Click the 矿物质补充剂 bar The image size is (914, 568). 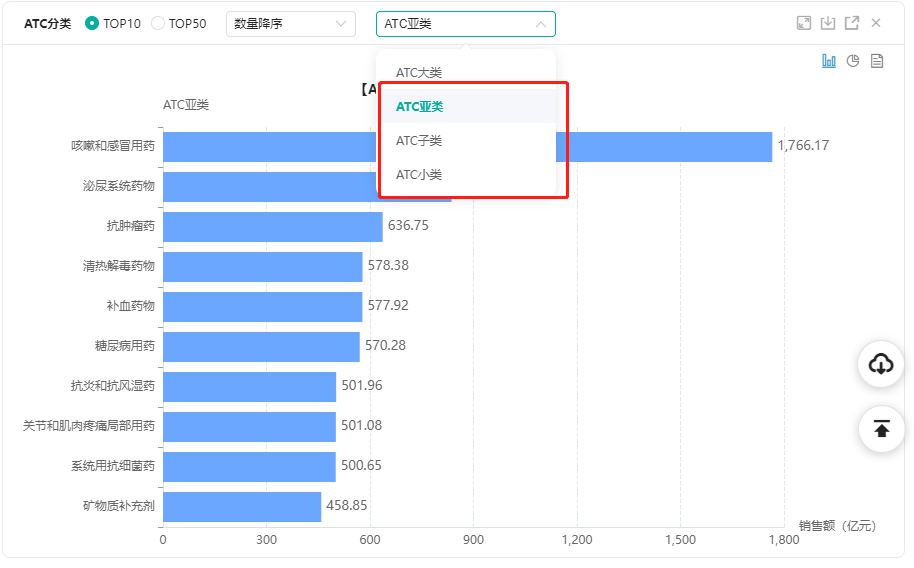click(x=241, y=506)
